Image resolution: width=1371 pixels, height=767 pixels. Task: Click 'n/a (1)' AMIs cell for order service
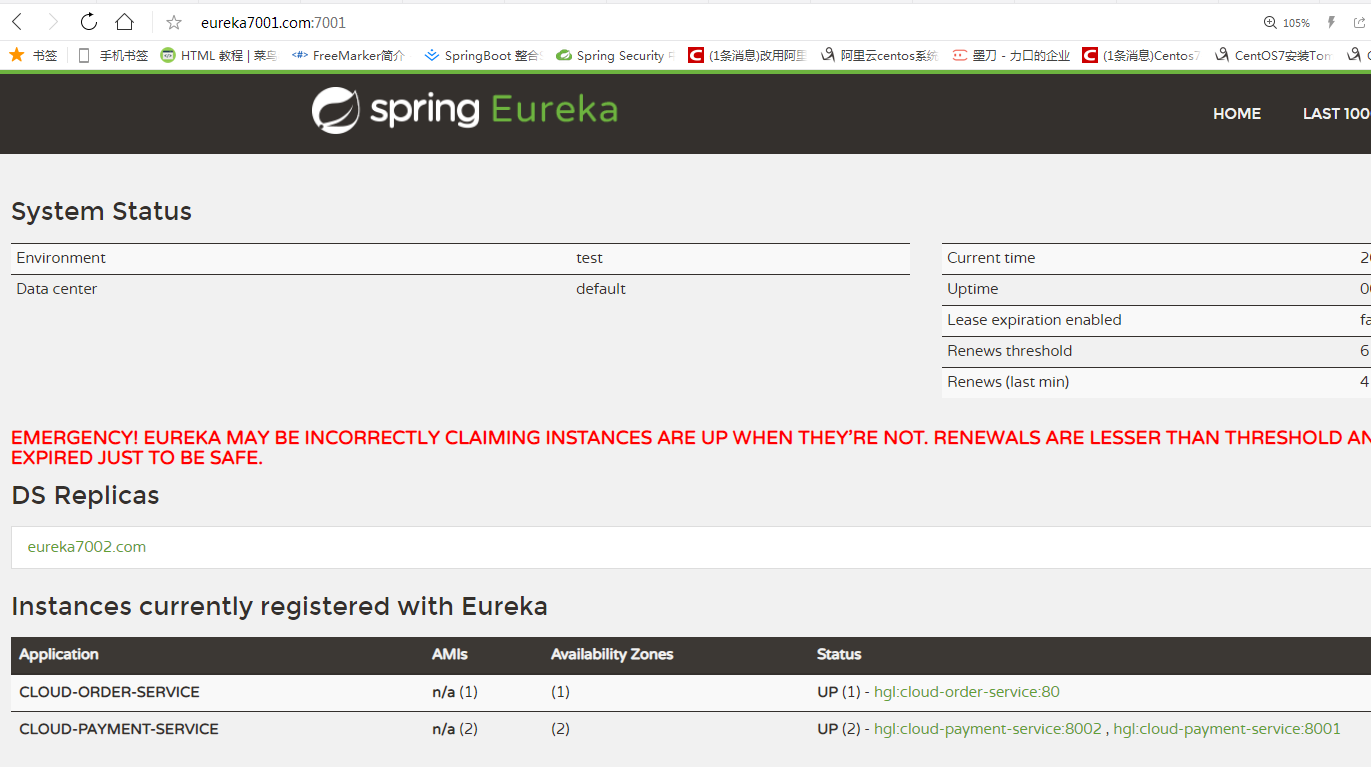(455, 692)
